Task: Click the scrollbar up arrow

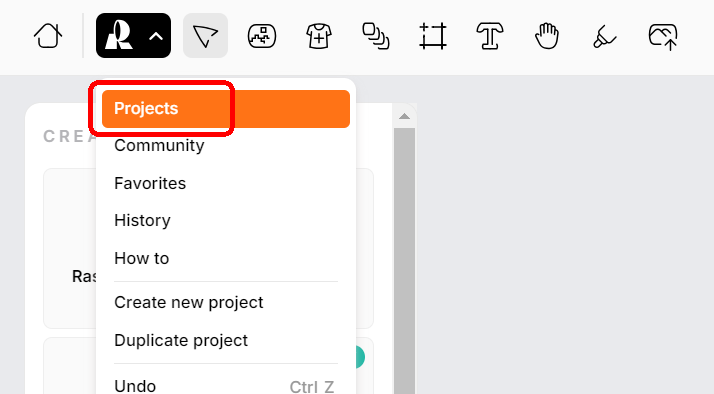Action: [404, 117]
